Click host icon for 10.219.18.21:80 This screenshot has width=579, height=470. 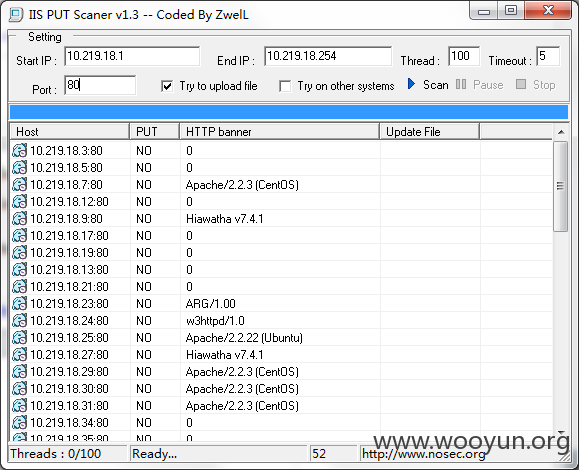coord(20,287)
